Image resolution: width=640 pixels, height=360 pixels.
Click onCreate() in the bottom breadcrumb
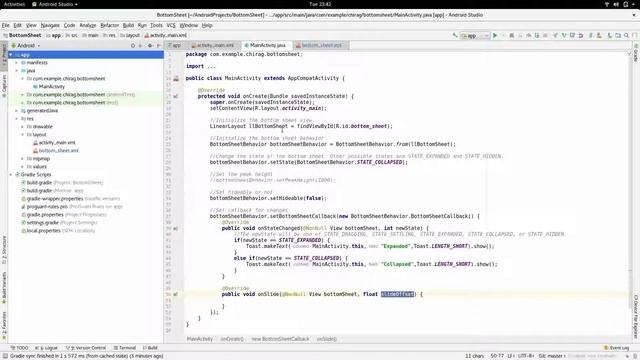pyautogui.click(x=232, y=339)
